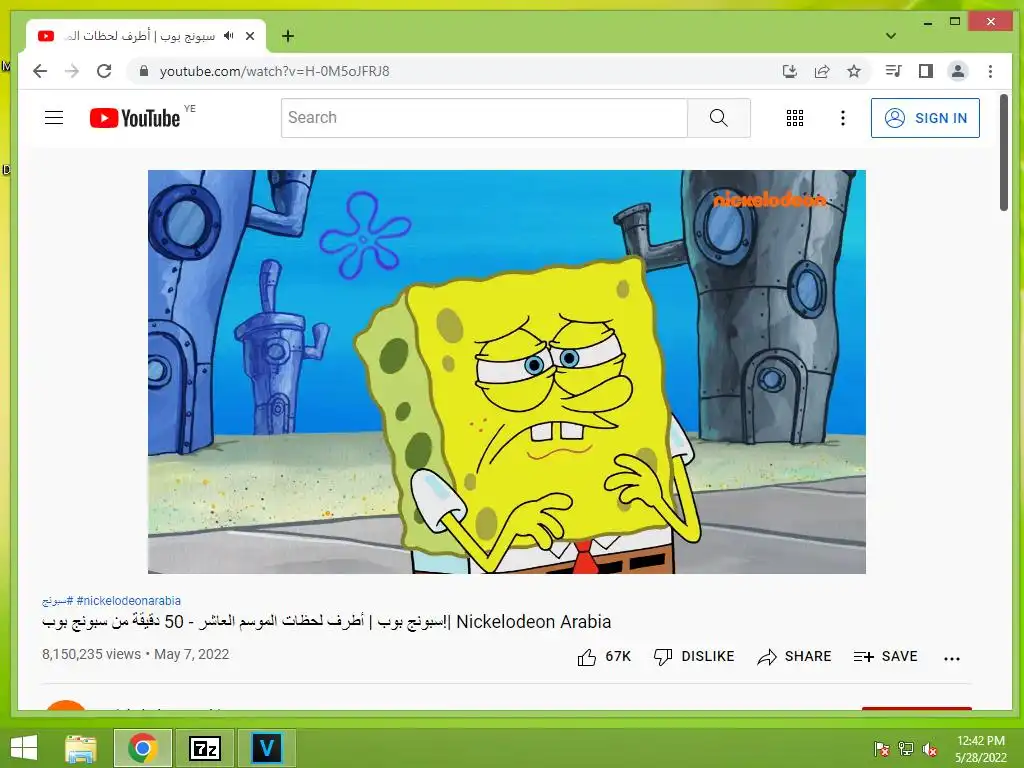Click SAVE to add to playlist

(886, 656)
